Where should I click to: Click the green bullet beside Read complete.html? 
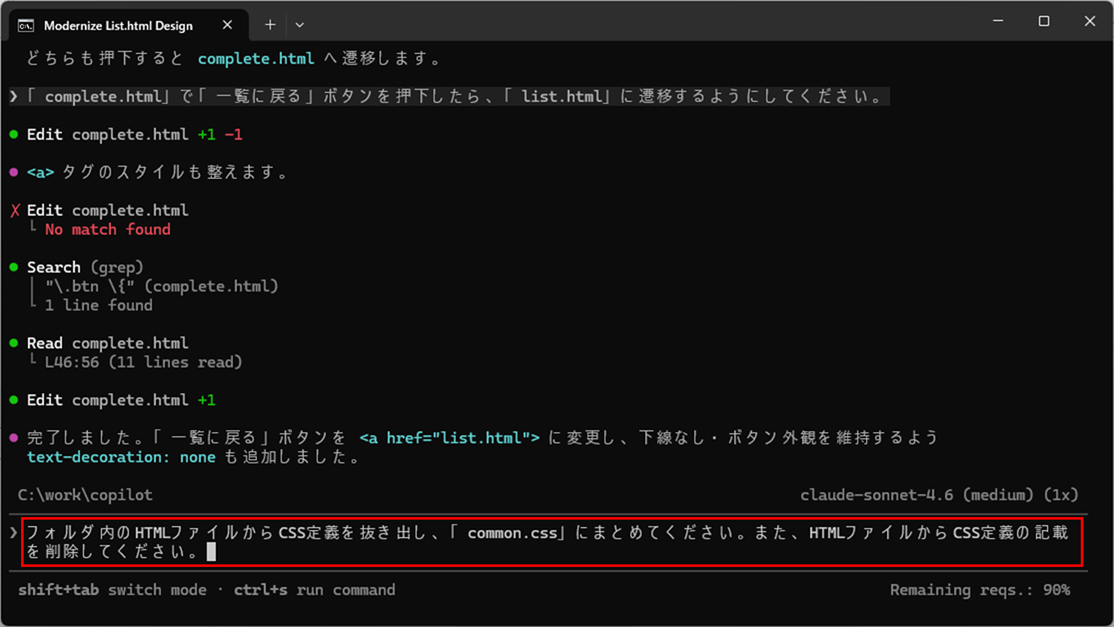click(14, 344)
